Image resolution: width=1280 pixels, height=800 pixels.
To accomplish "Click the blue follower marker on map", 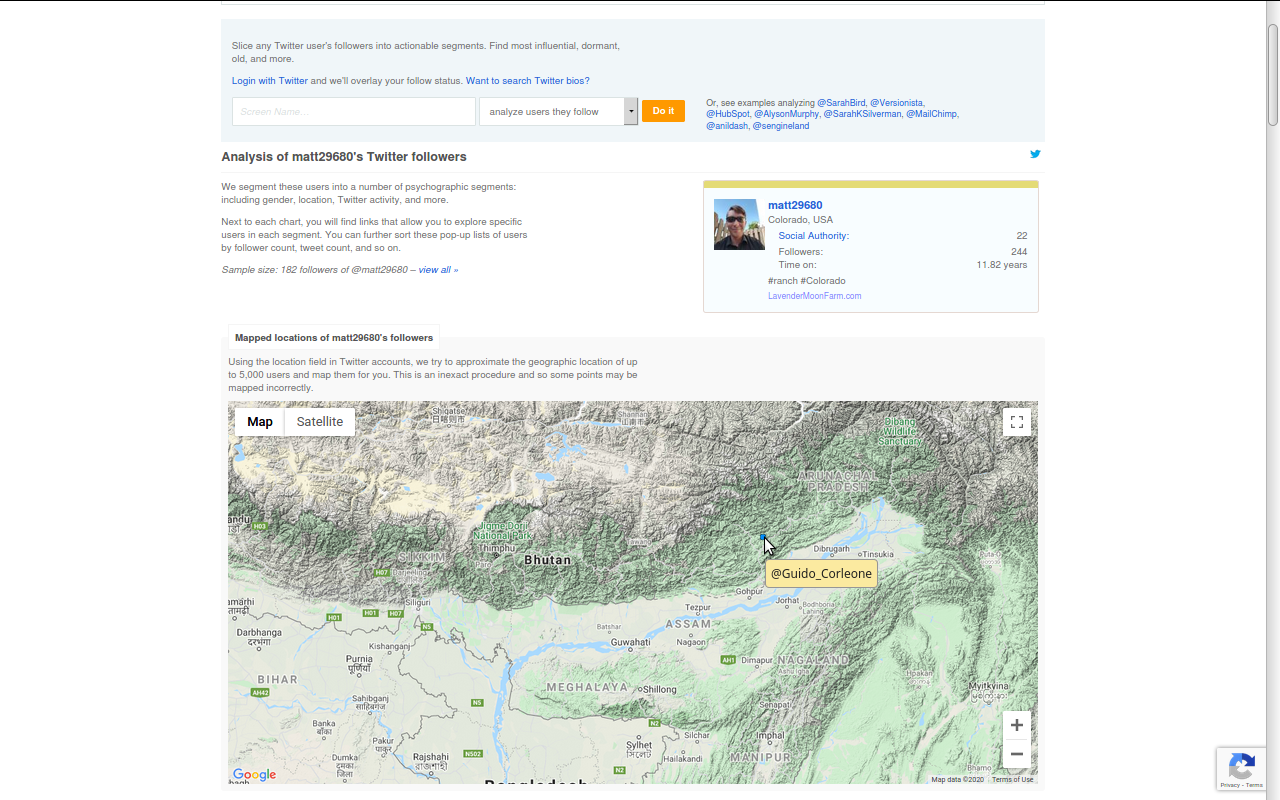I will [763, 537].
